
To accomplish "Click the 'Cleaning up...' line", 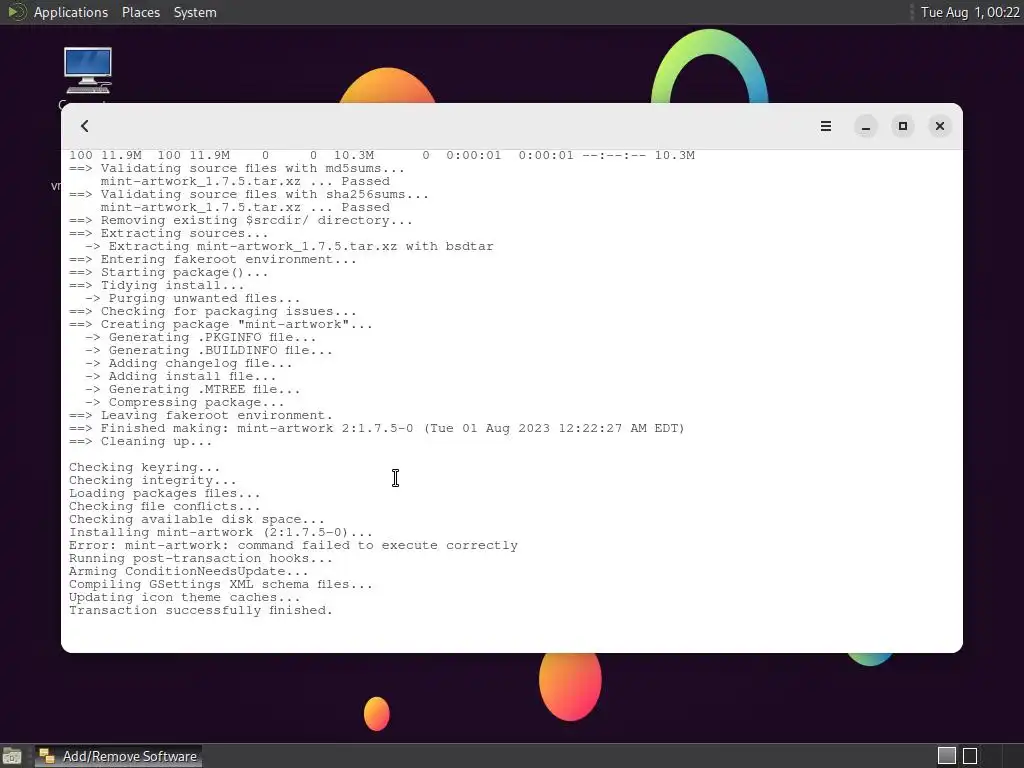I will [x=140, y=441].
